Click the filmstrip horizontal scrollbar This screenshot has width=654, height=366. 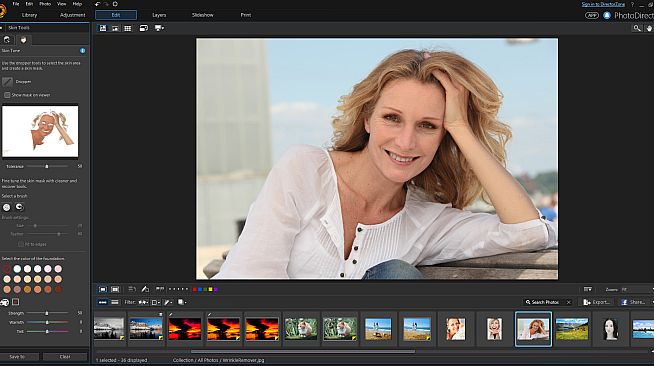coord(302,351)
